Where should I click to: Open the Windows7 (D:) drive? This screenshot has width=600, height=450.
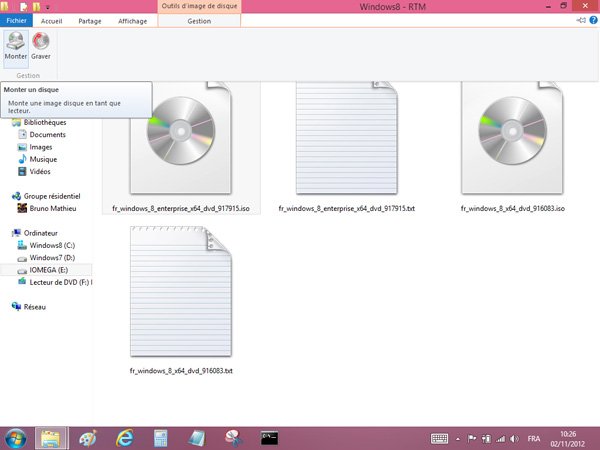(52, 258)
